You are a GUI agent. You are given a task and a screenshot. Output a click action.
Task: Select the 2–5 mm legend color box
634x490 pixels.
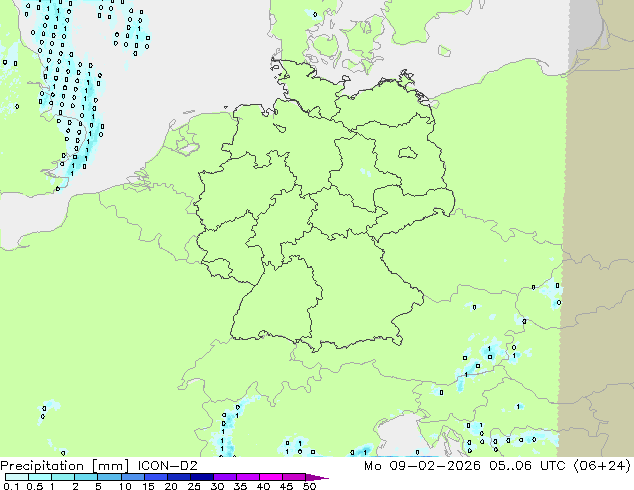click(86, 477)
